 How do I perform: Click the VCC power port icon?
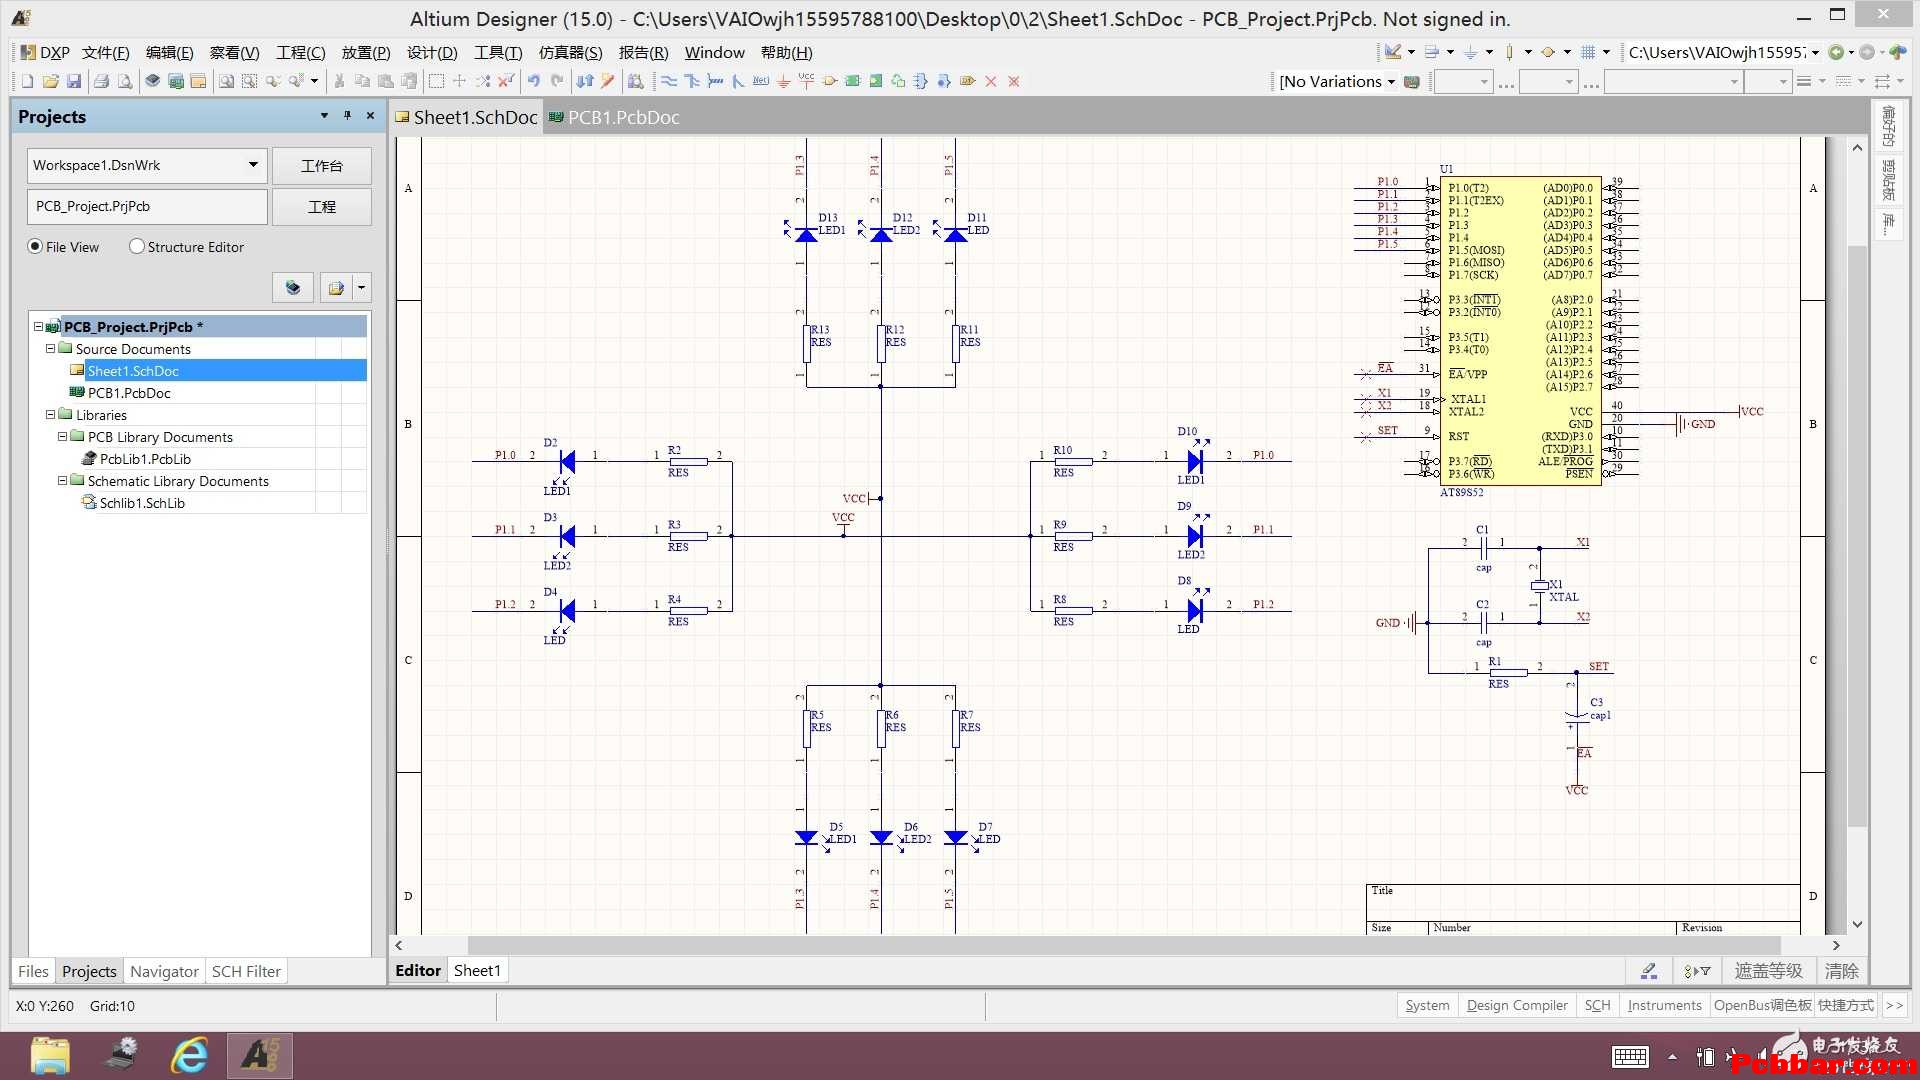click(807, 81)
